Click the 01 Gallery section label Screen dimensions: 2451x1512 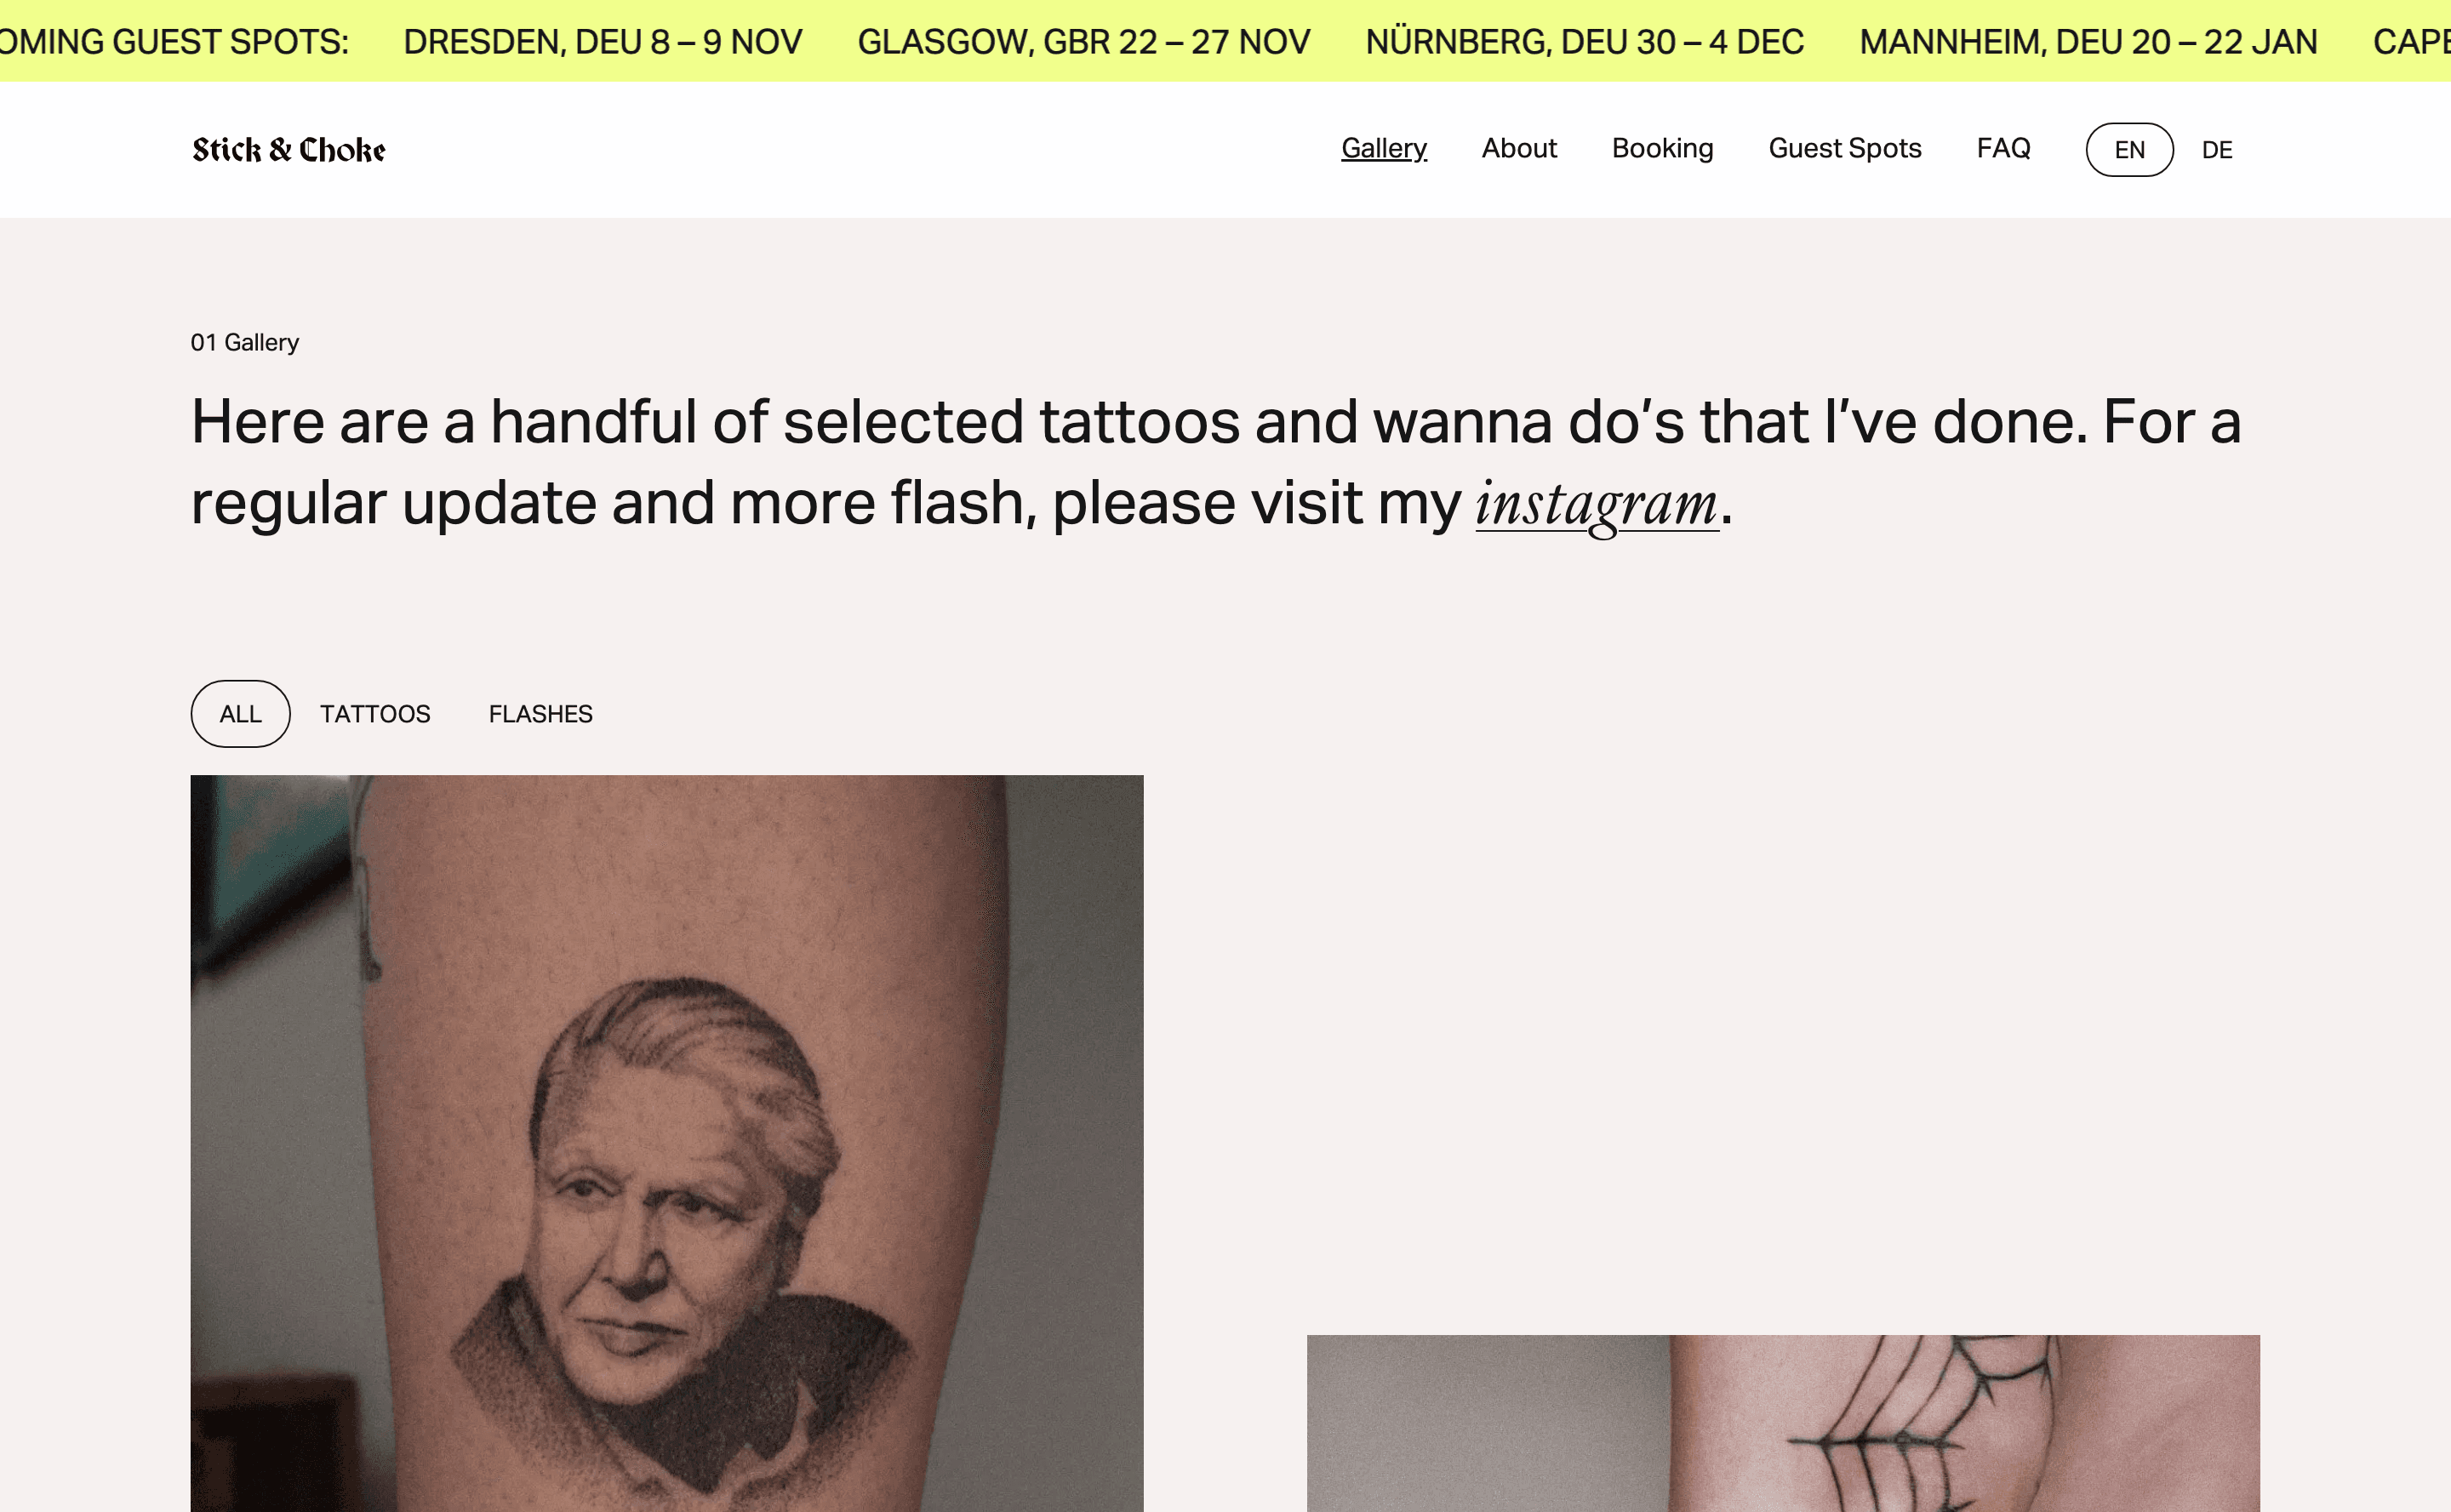pyautogui.click(x=245, y=342)
